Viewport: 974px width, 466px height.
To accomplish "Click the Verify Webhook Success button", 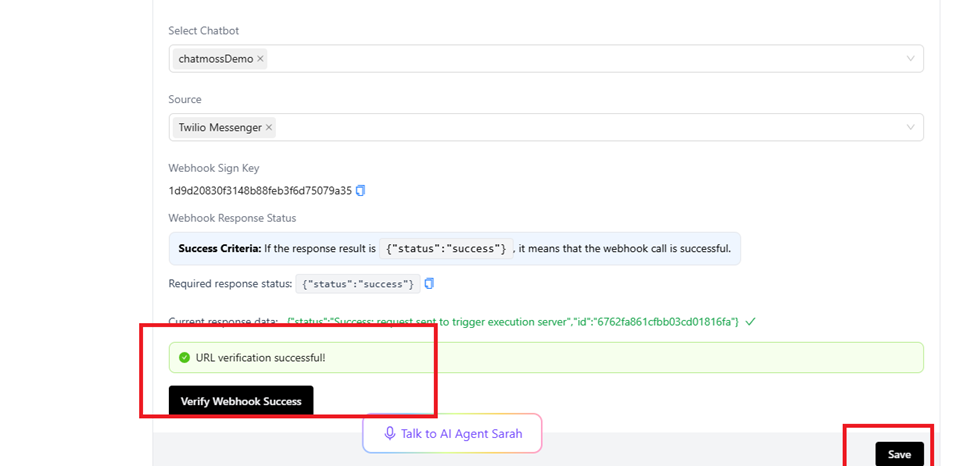I will point(241,401).
